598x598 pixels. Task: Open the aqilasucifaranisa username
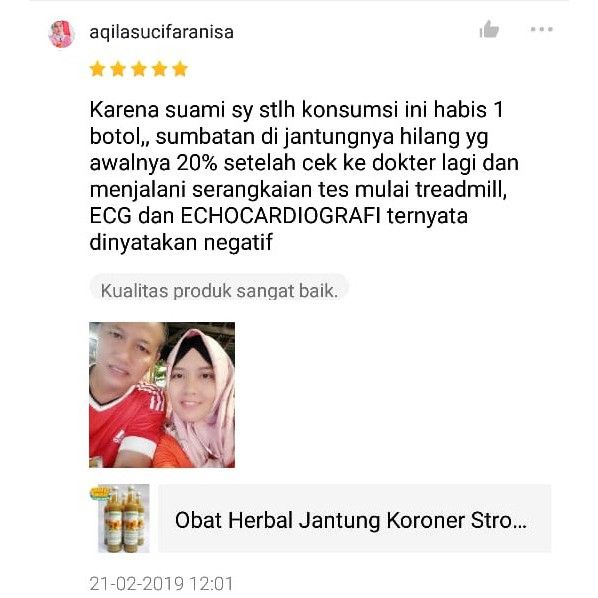click(x=161, y=32)
